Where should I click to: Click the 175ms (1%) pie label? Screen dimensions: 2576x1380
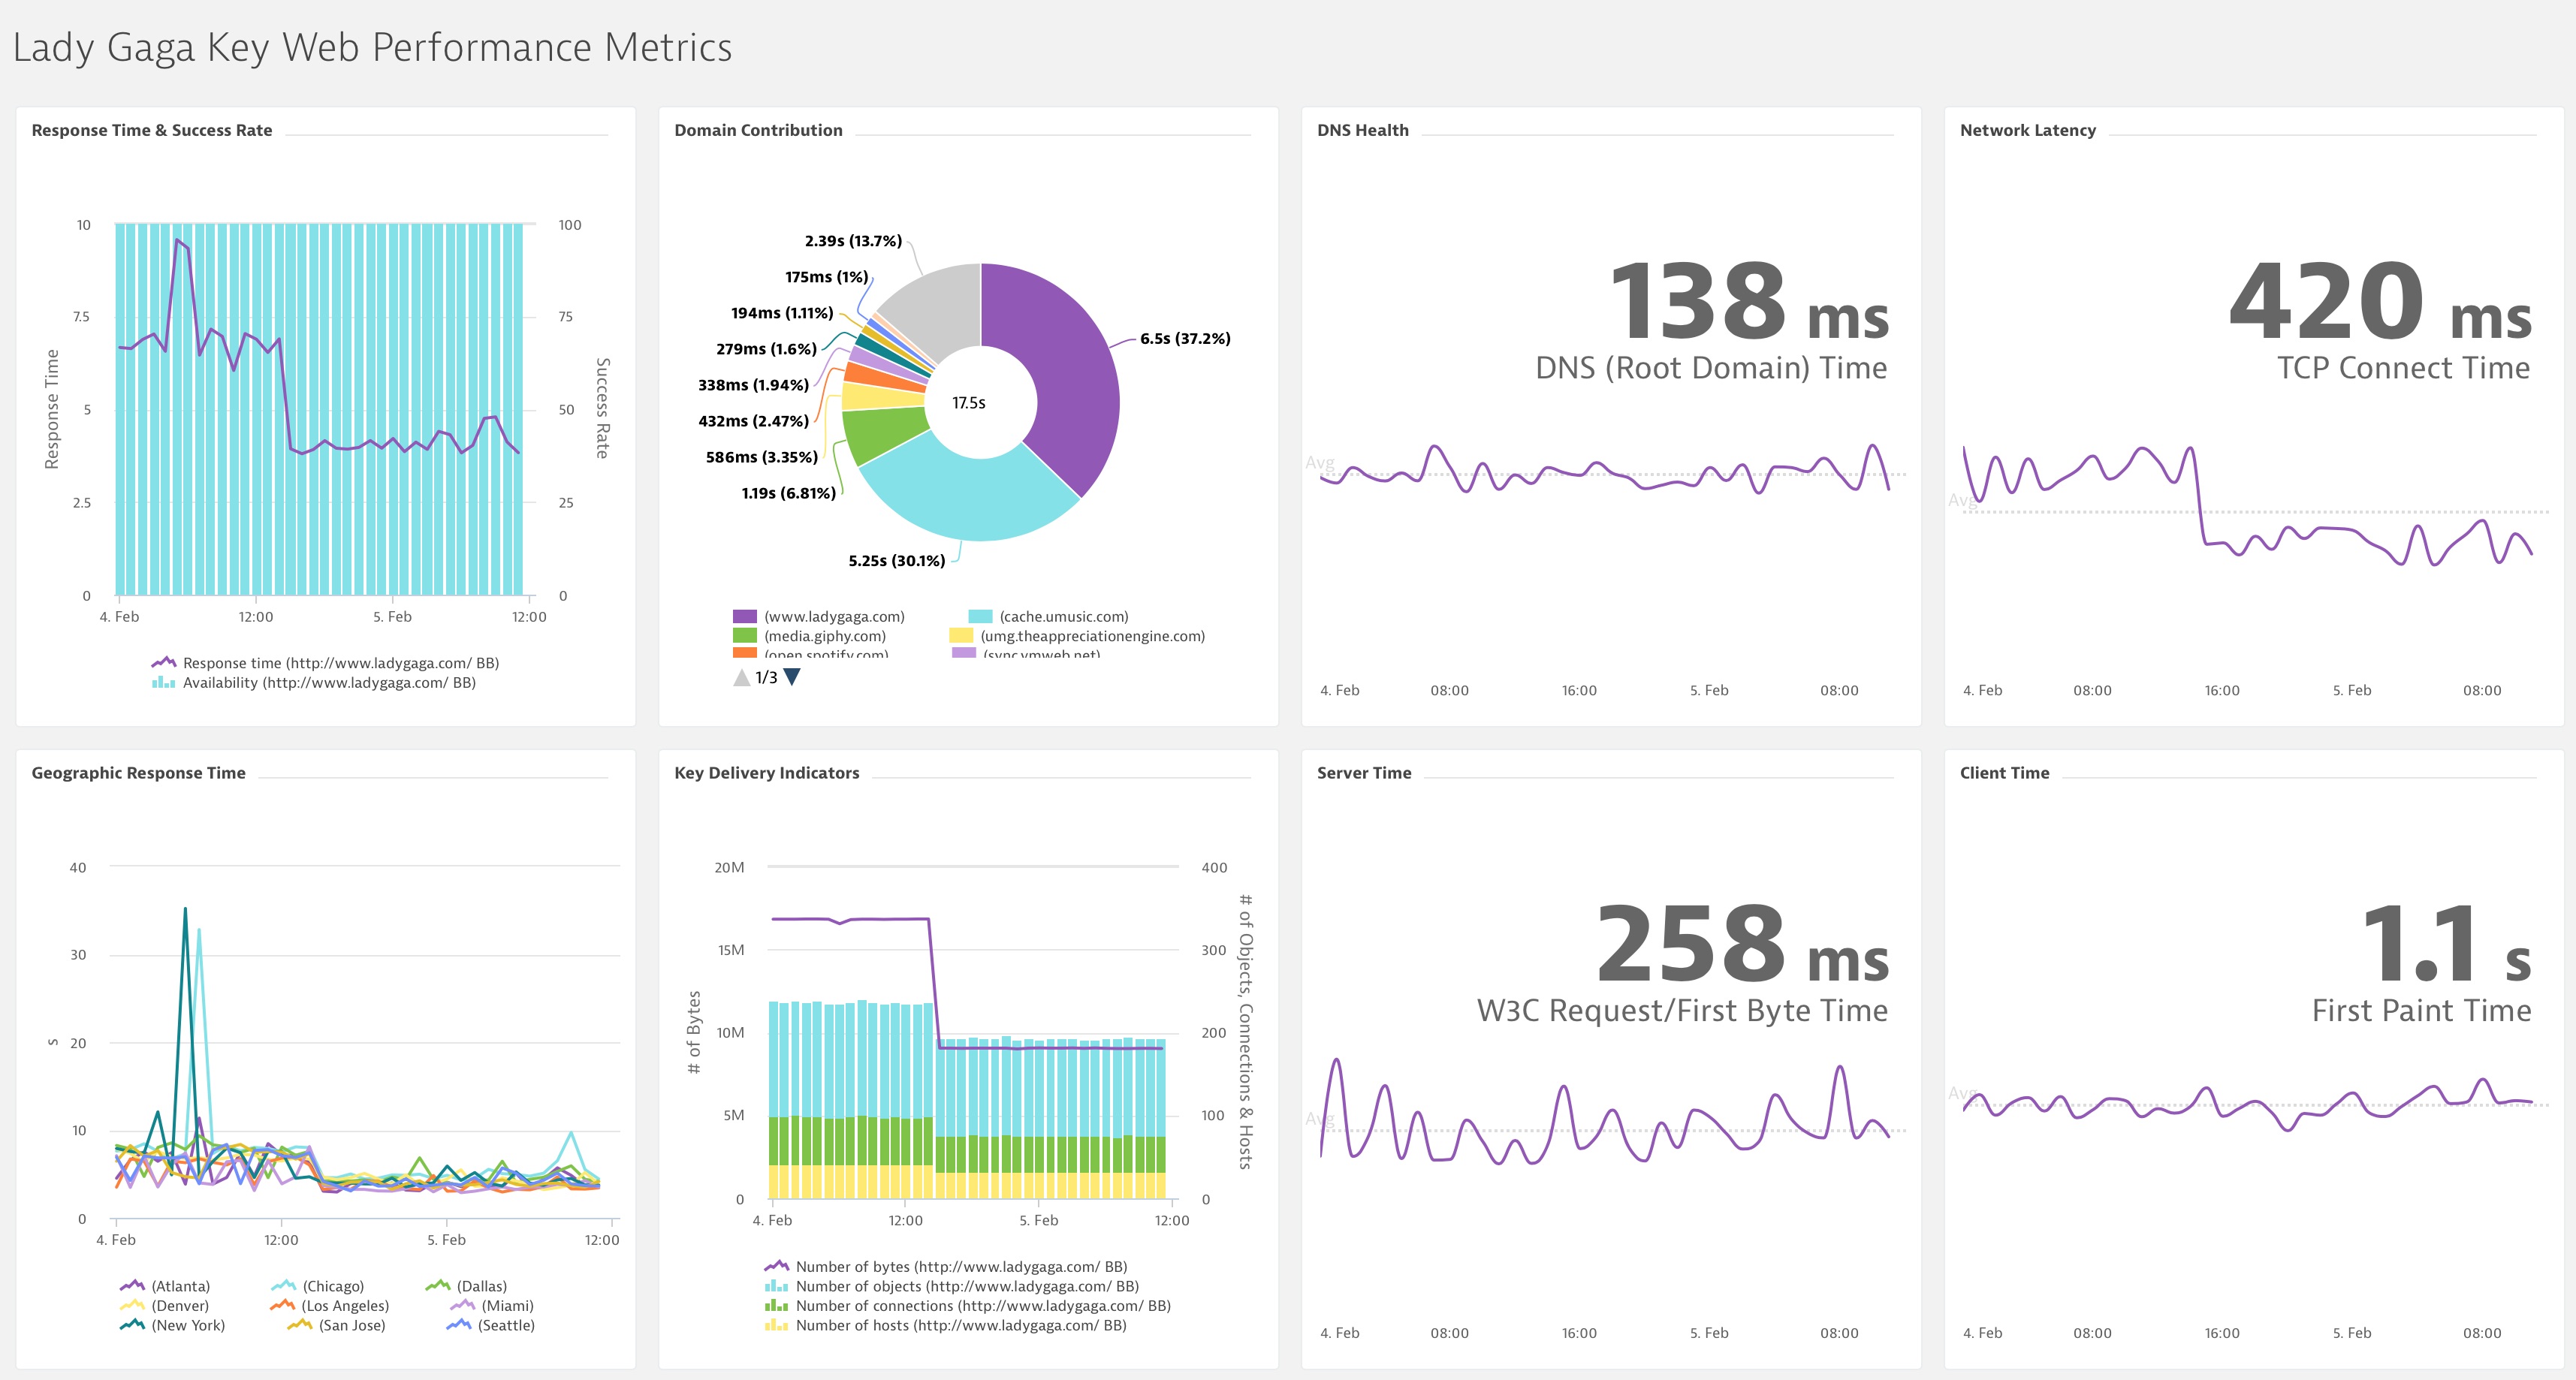click(x=826, y=277)
